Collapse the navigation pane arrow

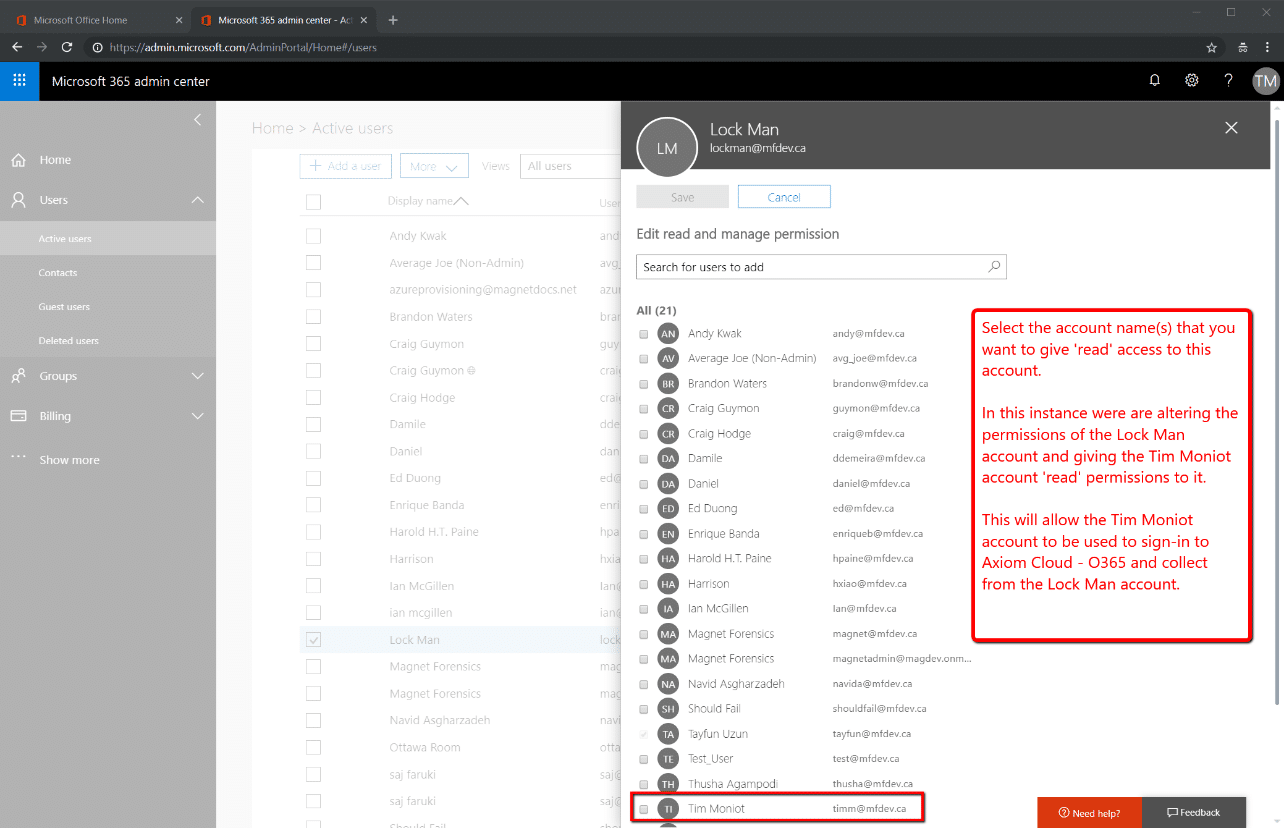197,120
